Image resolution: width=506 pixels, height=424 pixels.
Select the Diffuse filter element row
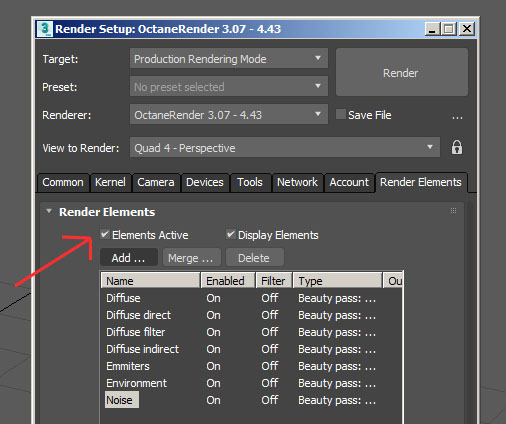click(x=252, y=332)
